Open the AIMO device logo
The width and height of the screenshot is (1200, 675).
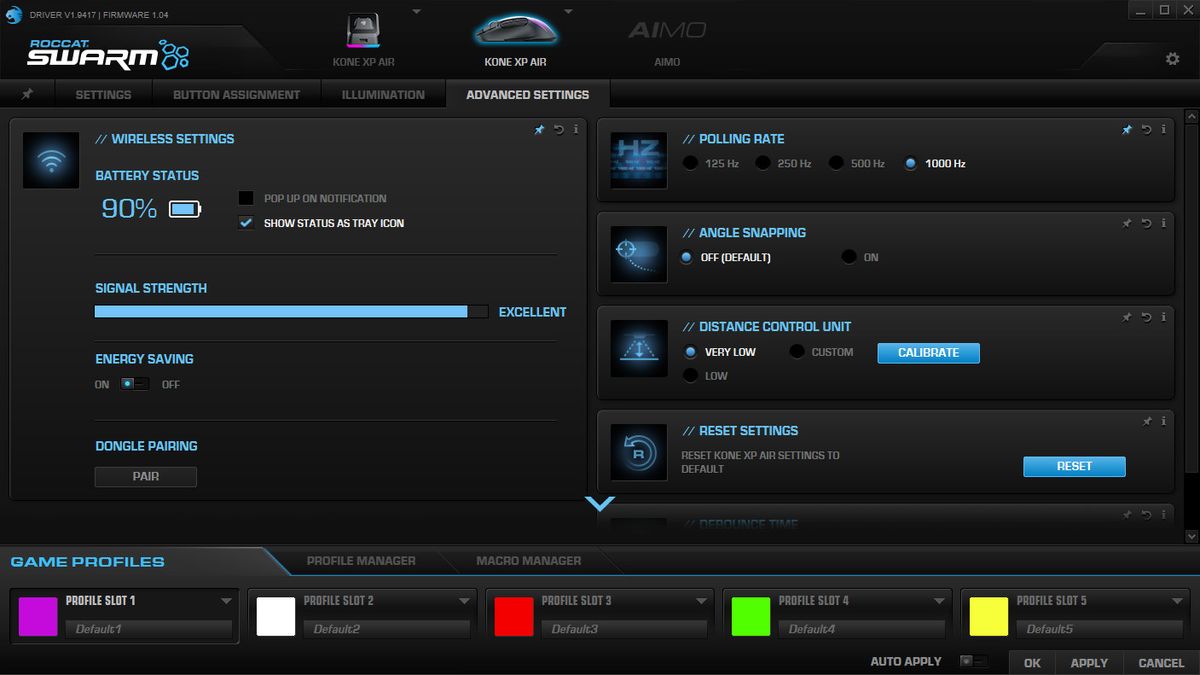pyautogui.click(x=667, y=30)
